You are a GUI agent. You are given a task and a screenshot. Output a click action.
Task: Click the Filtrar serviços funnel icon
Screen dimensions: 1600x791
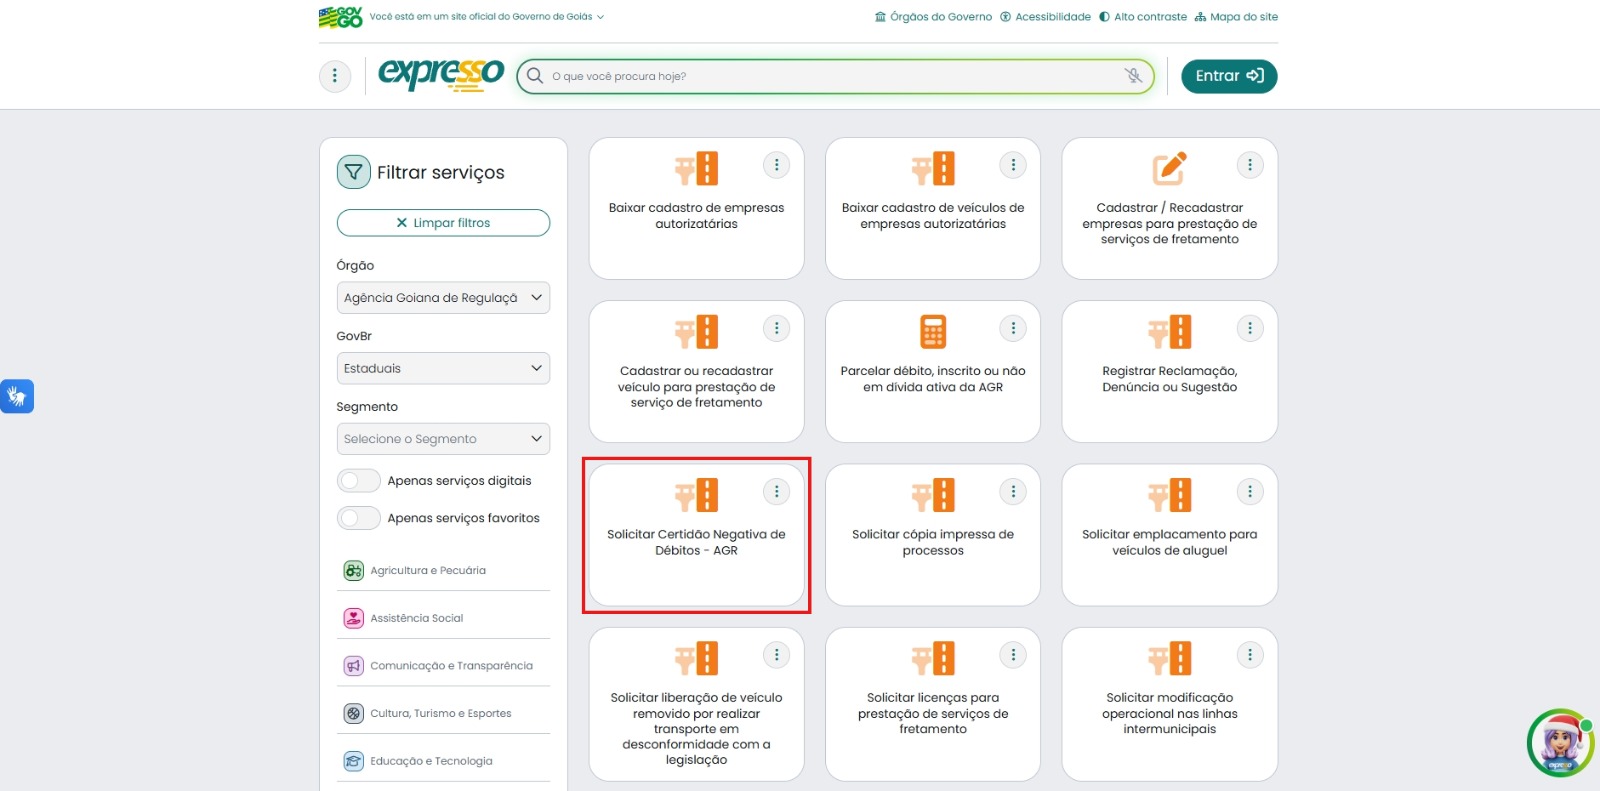pos(353,172)
